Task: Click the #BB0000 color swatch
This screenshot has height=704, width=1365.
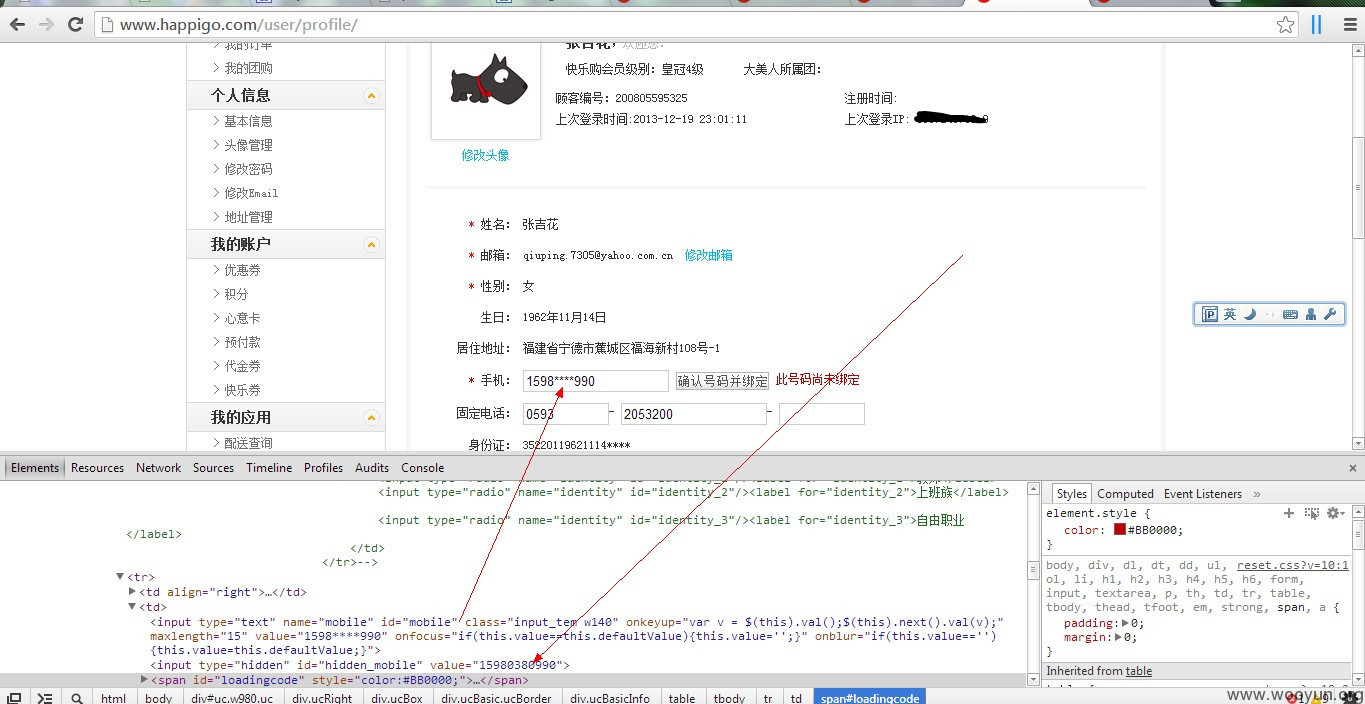Action: pyautogui.click(x=1120, y=530)
